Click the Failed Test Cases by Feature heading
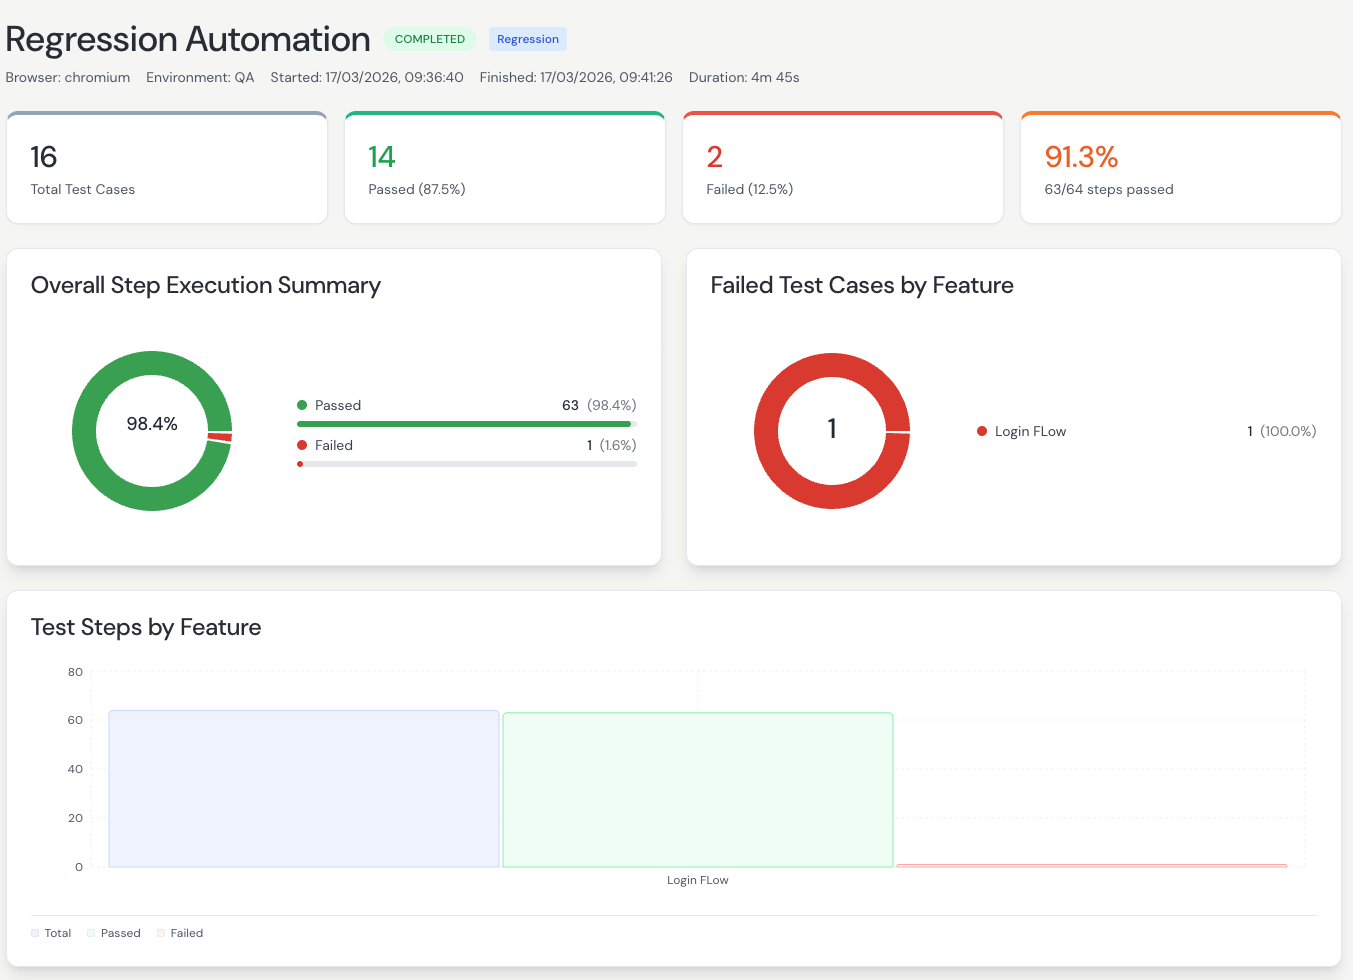Viewport: 1353px width, 980px height. pyautogui.click(x=862, y=285)
